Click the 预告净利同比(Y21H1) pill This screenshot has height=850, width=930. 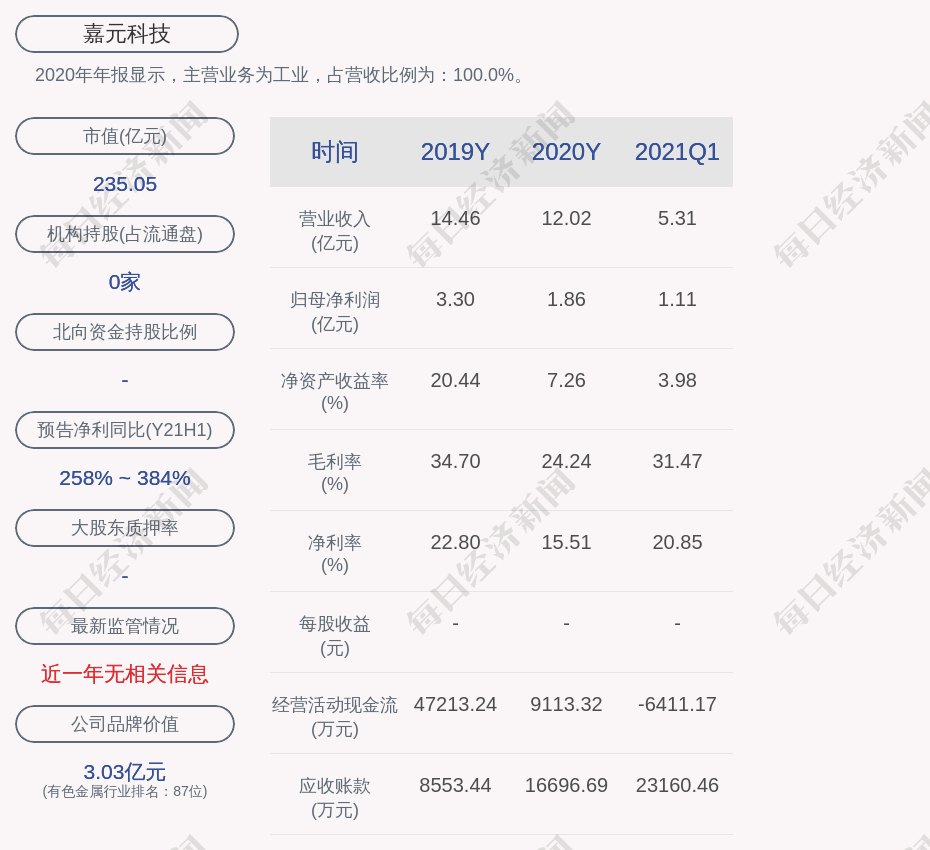(x=125, y=430)
